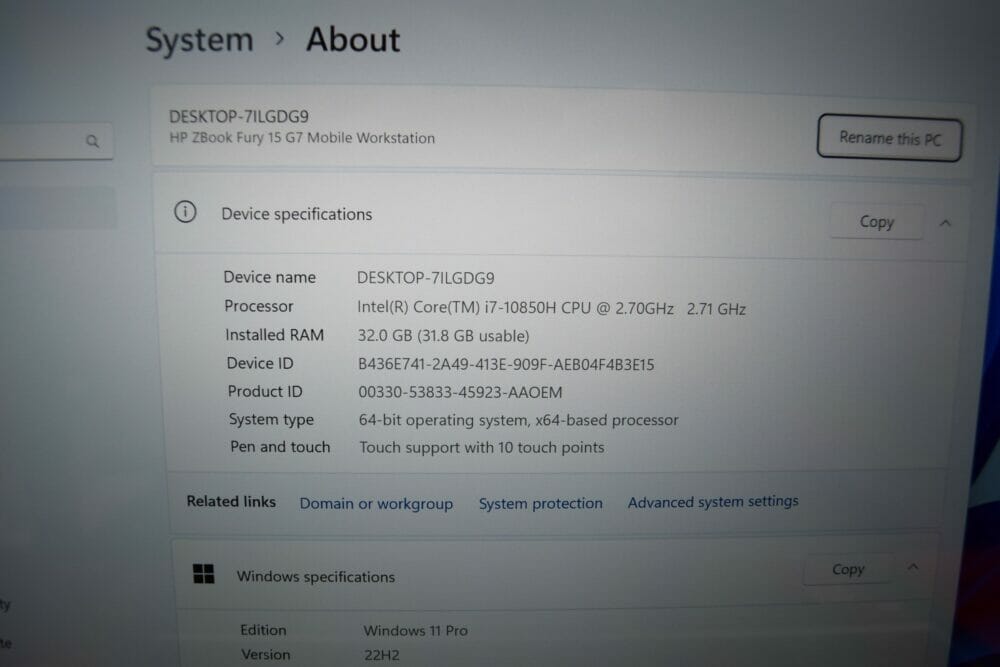Click the 22H2 version value

pyautogui.click(x=381, y=655)
